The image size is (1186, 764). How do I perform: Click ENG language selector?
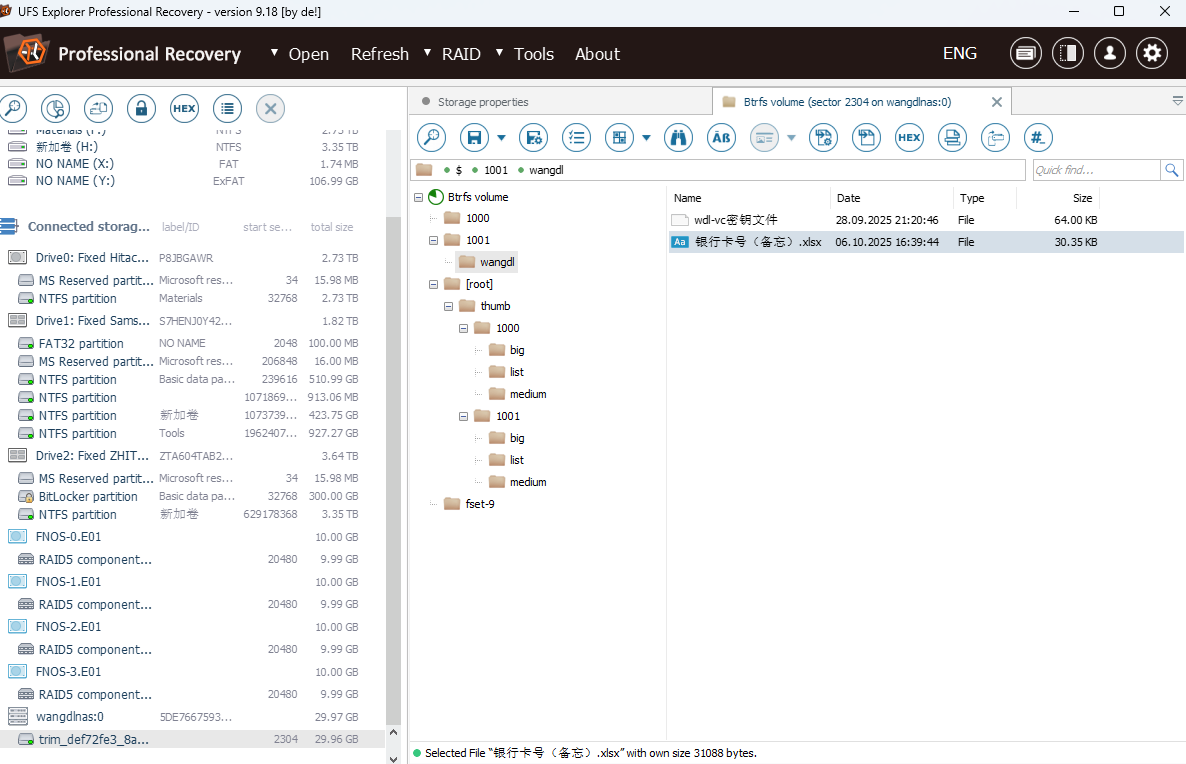(x=959, y=54)
